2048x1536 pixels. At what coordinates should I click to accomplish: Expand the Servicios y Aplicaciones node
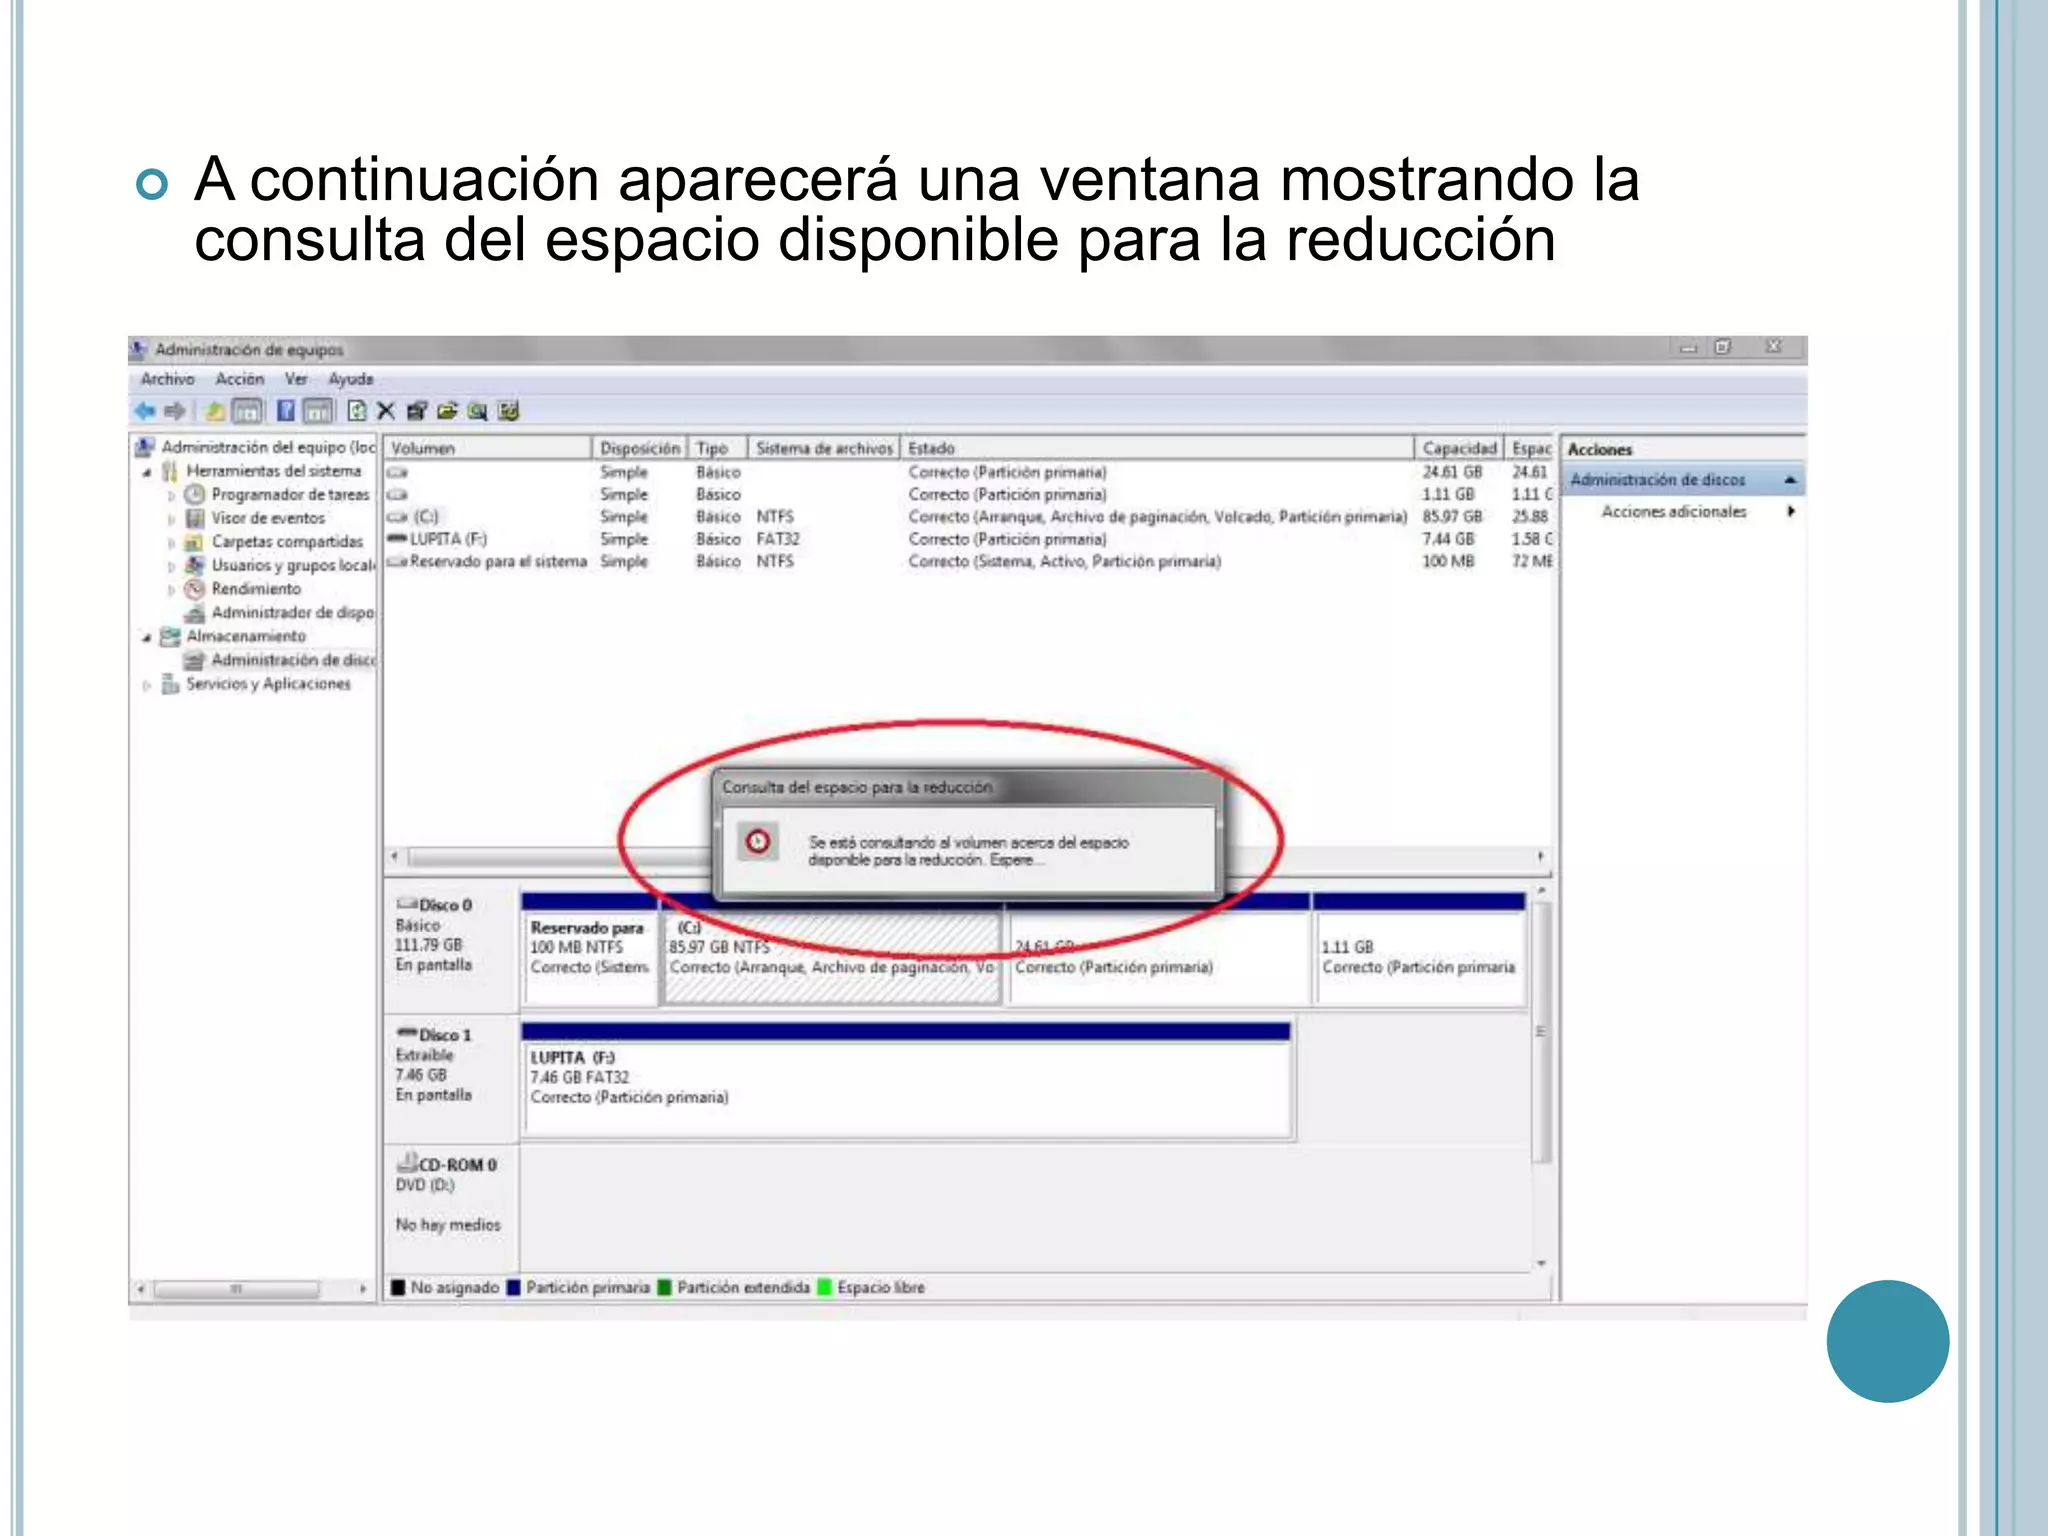(x=147, y=685)
